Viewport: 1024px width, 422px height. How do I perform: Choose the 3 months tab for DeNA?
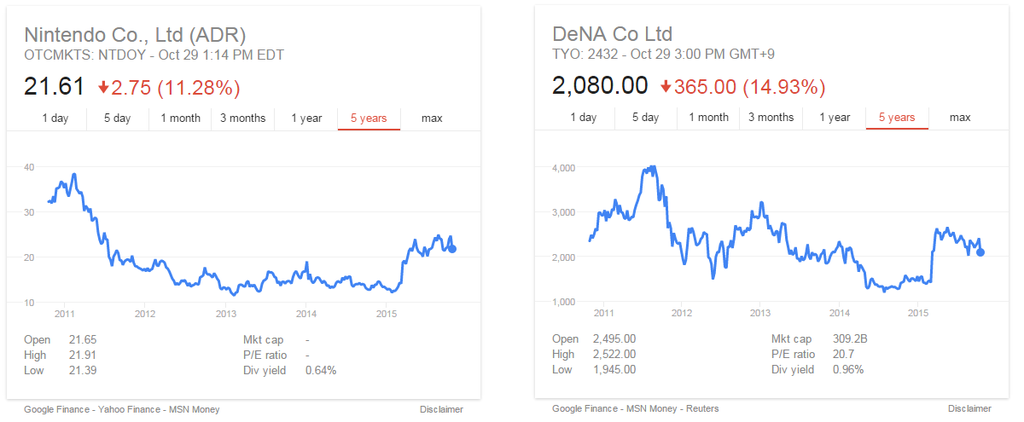pos(771,117)
